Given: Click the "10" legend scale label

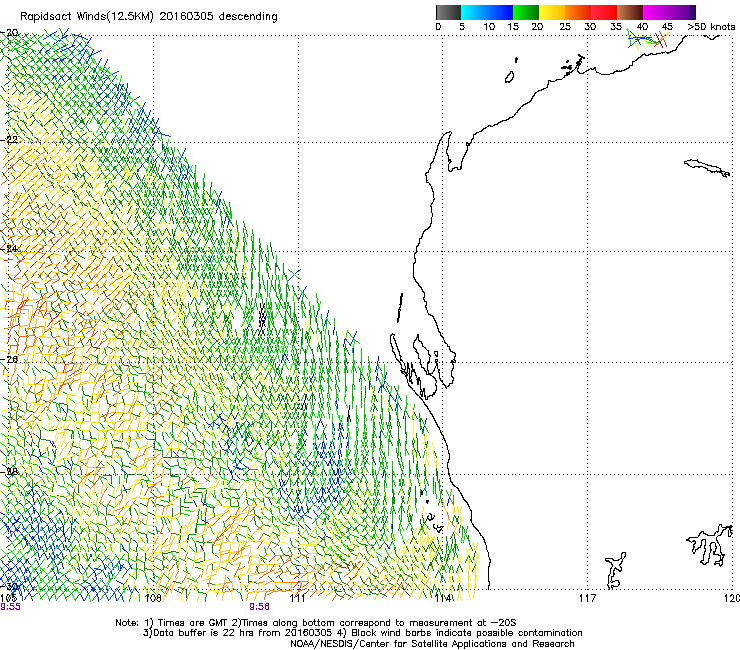Looking at the screenshot, I should (x=489, y=27).
